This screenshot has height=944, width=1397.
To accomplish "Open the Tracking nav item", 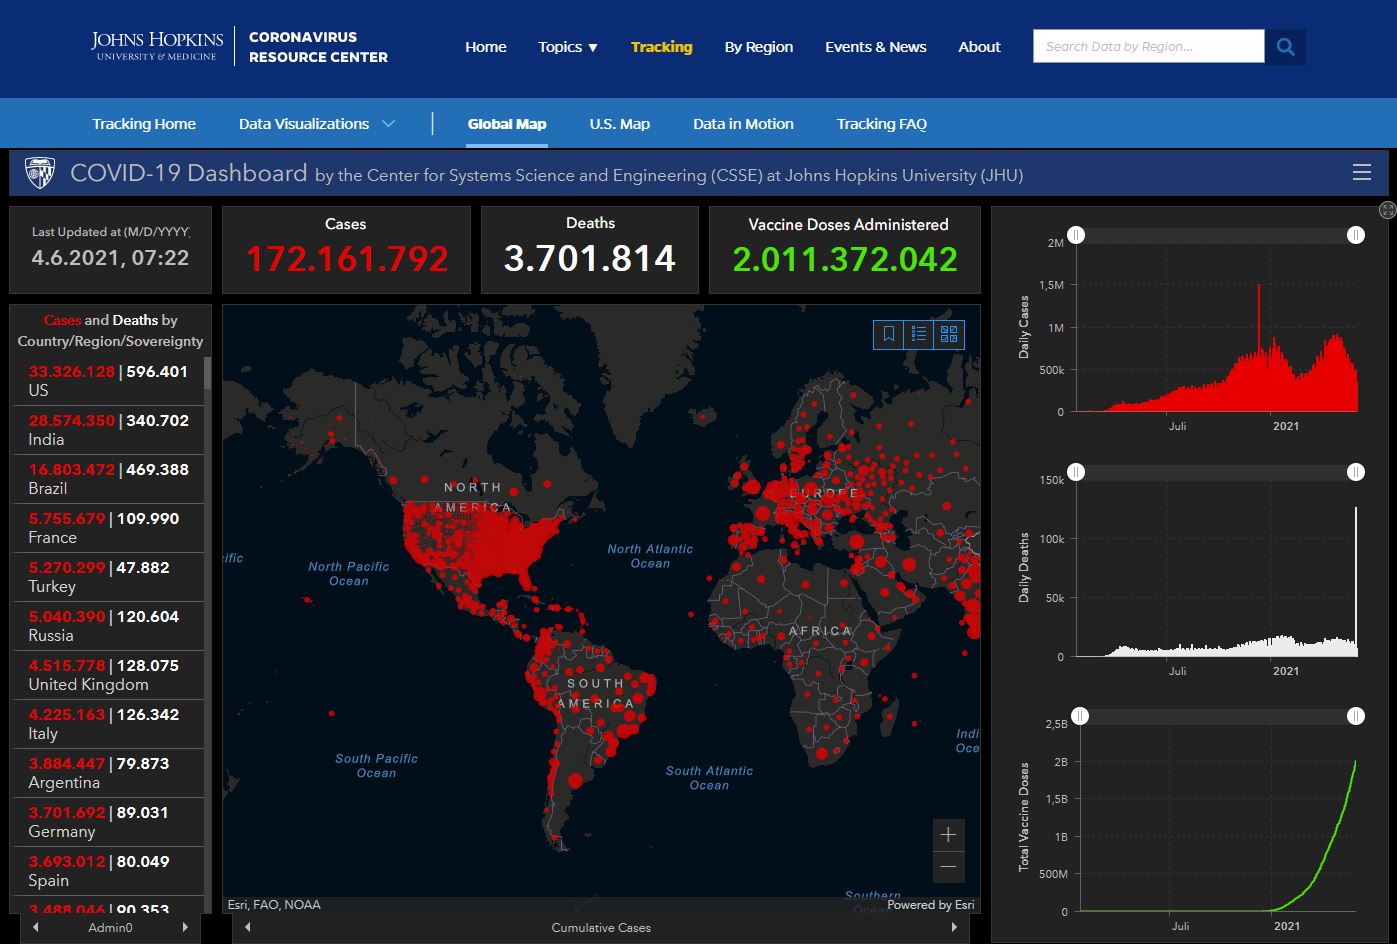I will pyautogui.click(x=661, y=47).
